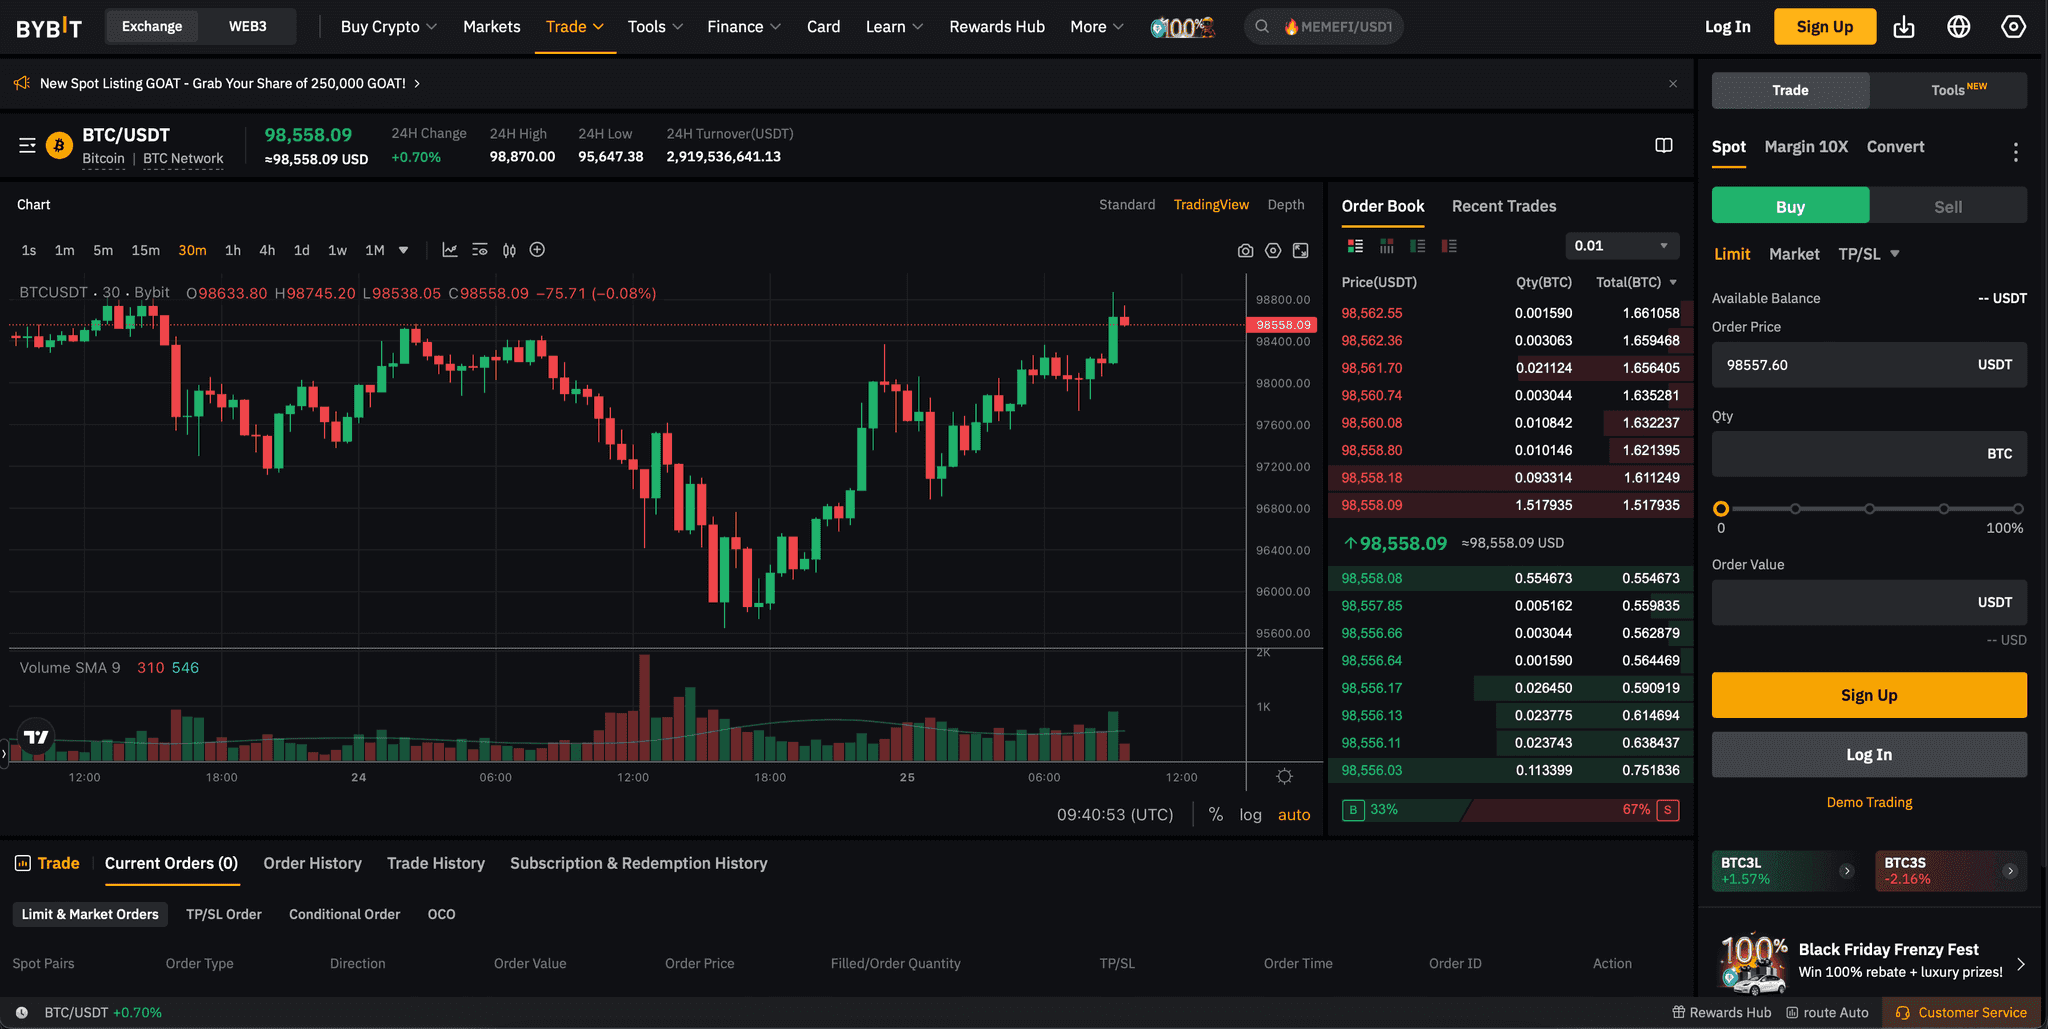This screenshot has width=2048, height=1029.
Task: Click the search icon in the top bar
Action: pyautogui.click(x=1262, y=27)
